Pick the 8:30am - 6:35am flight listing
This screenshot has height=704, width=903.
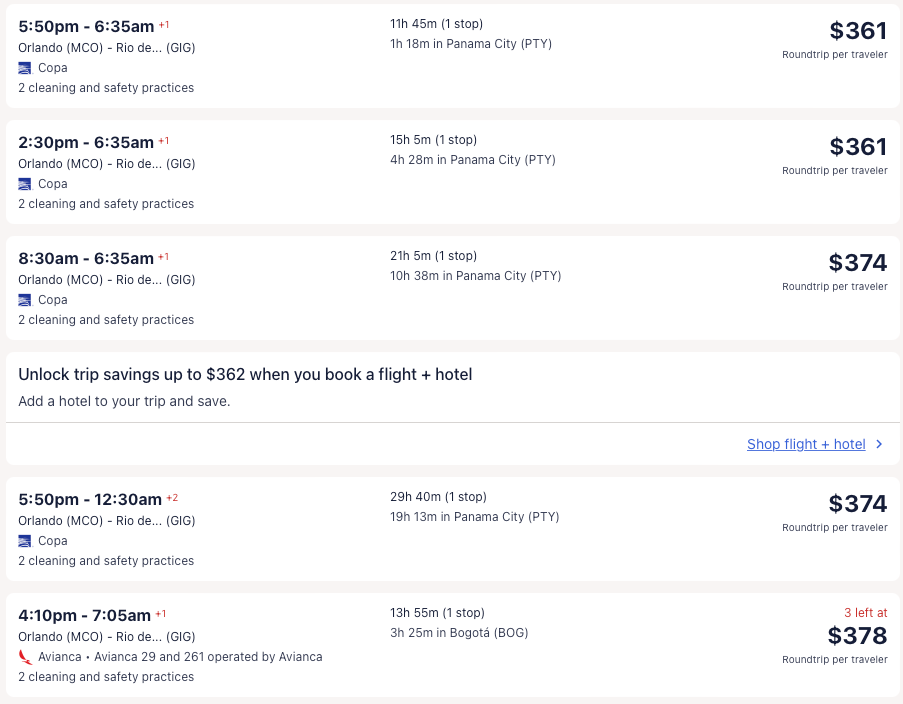tap(86, 259)
